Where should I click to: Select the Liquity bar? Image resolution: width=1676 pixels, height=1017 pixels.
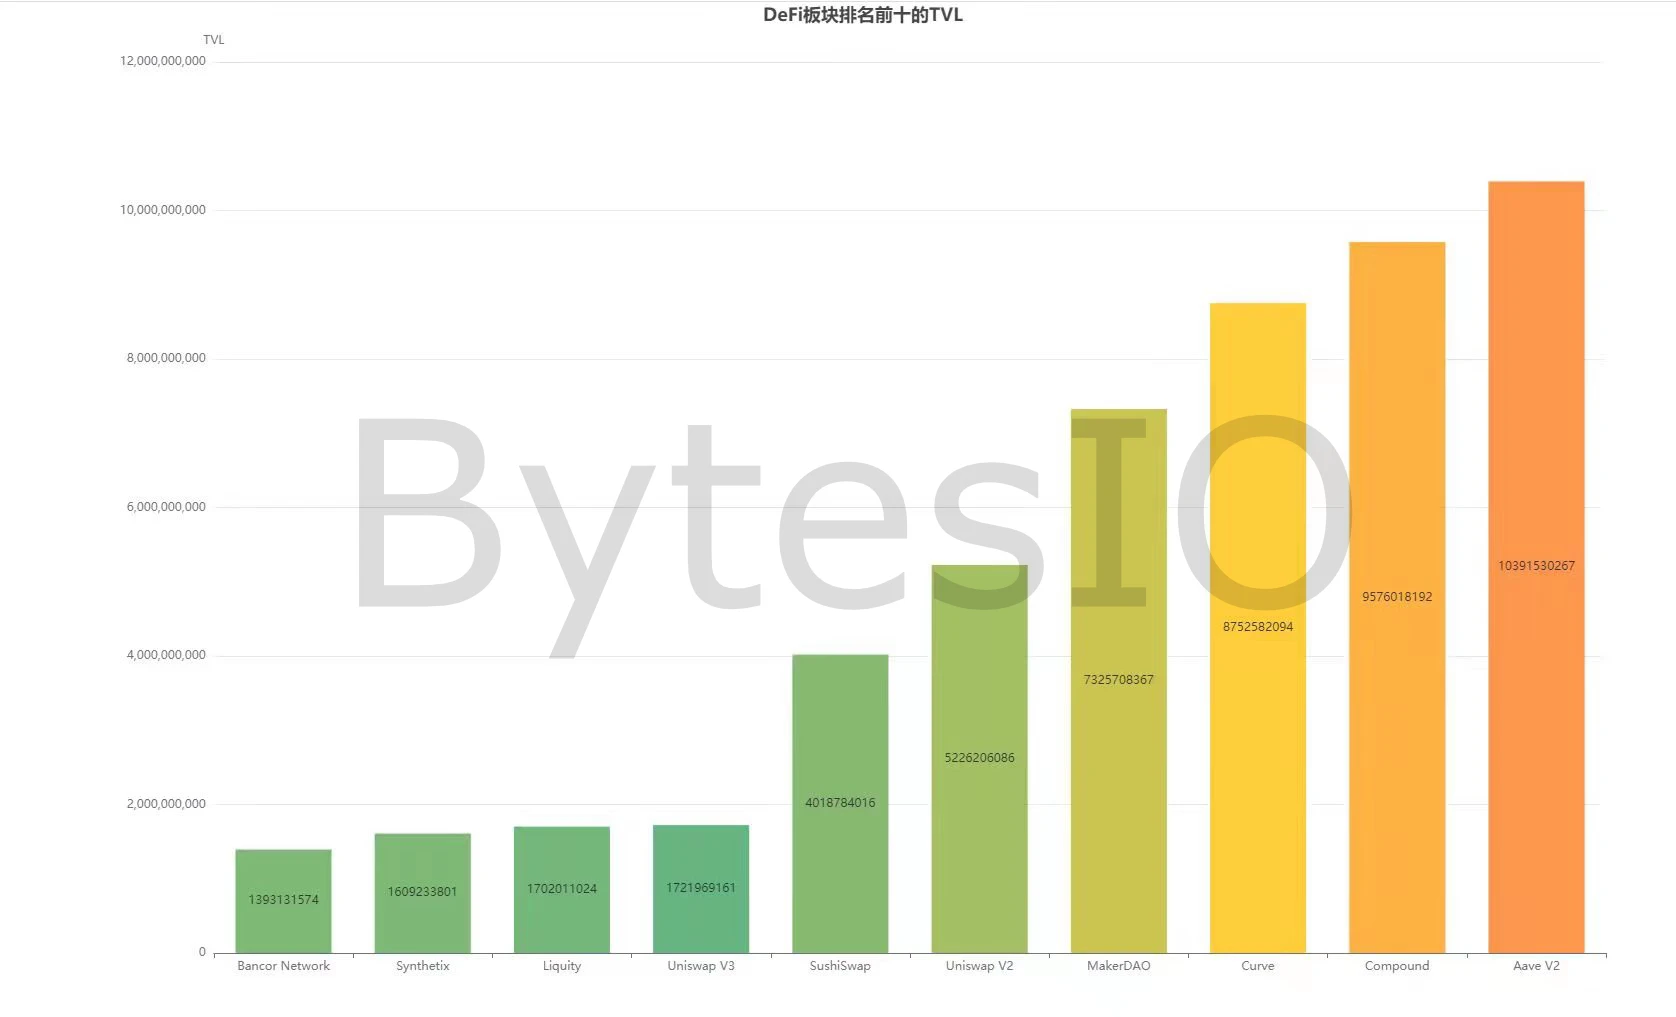562,890
